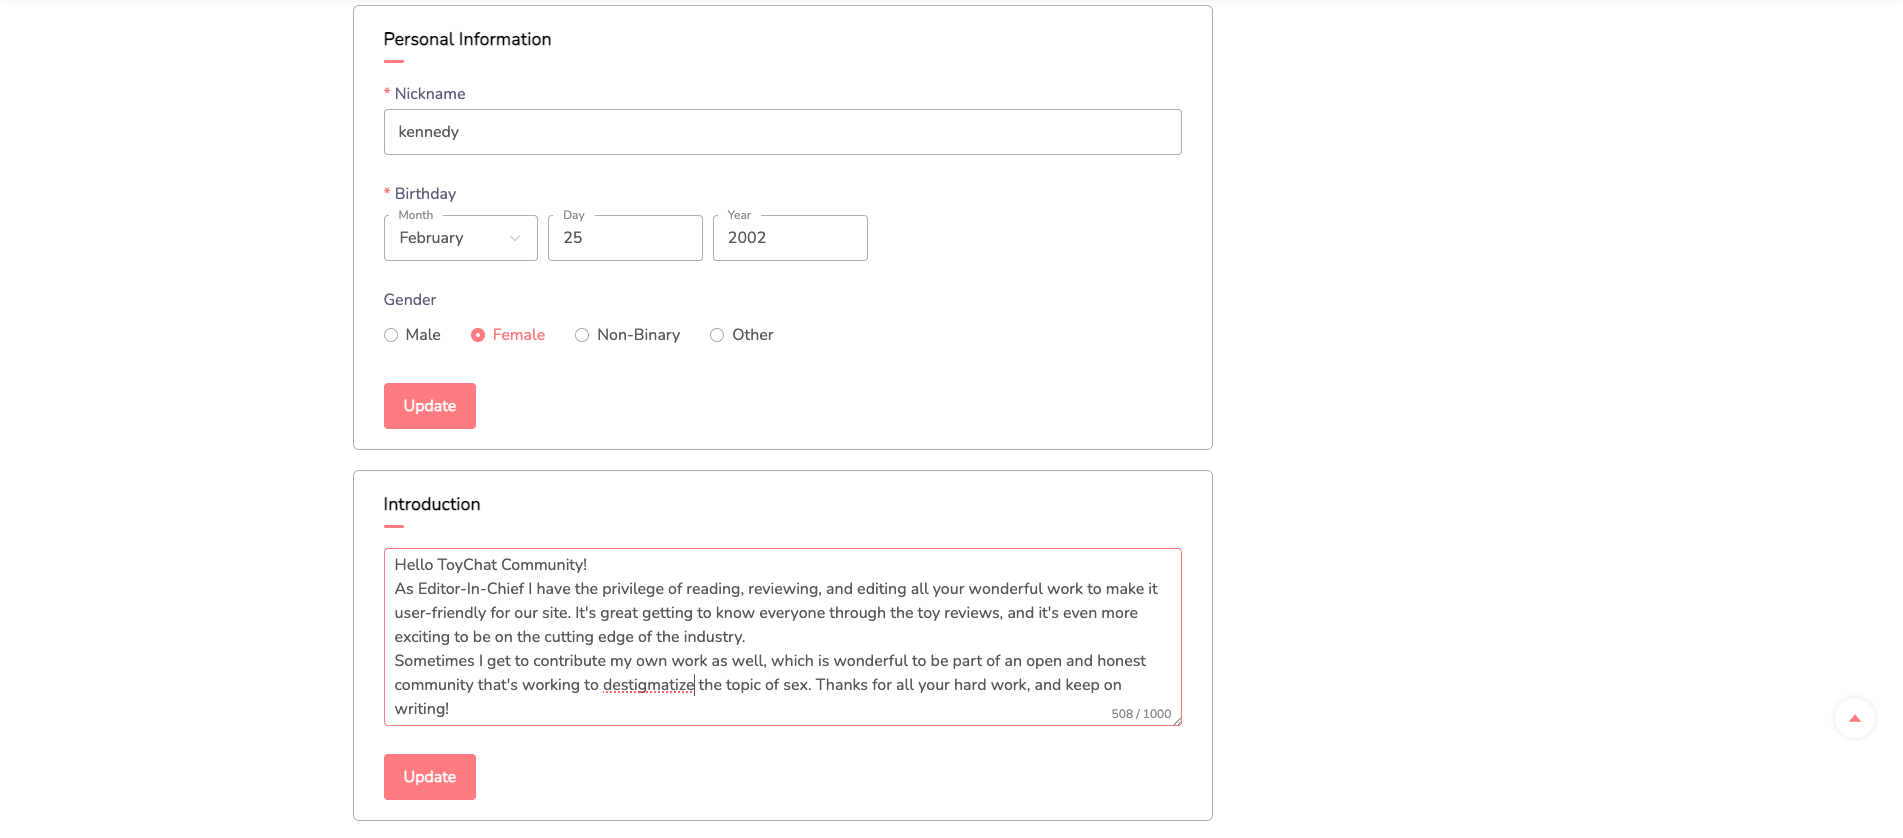
Task: Pick the Non-Binary gender radio
Action: pos(582,335)
